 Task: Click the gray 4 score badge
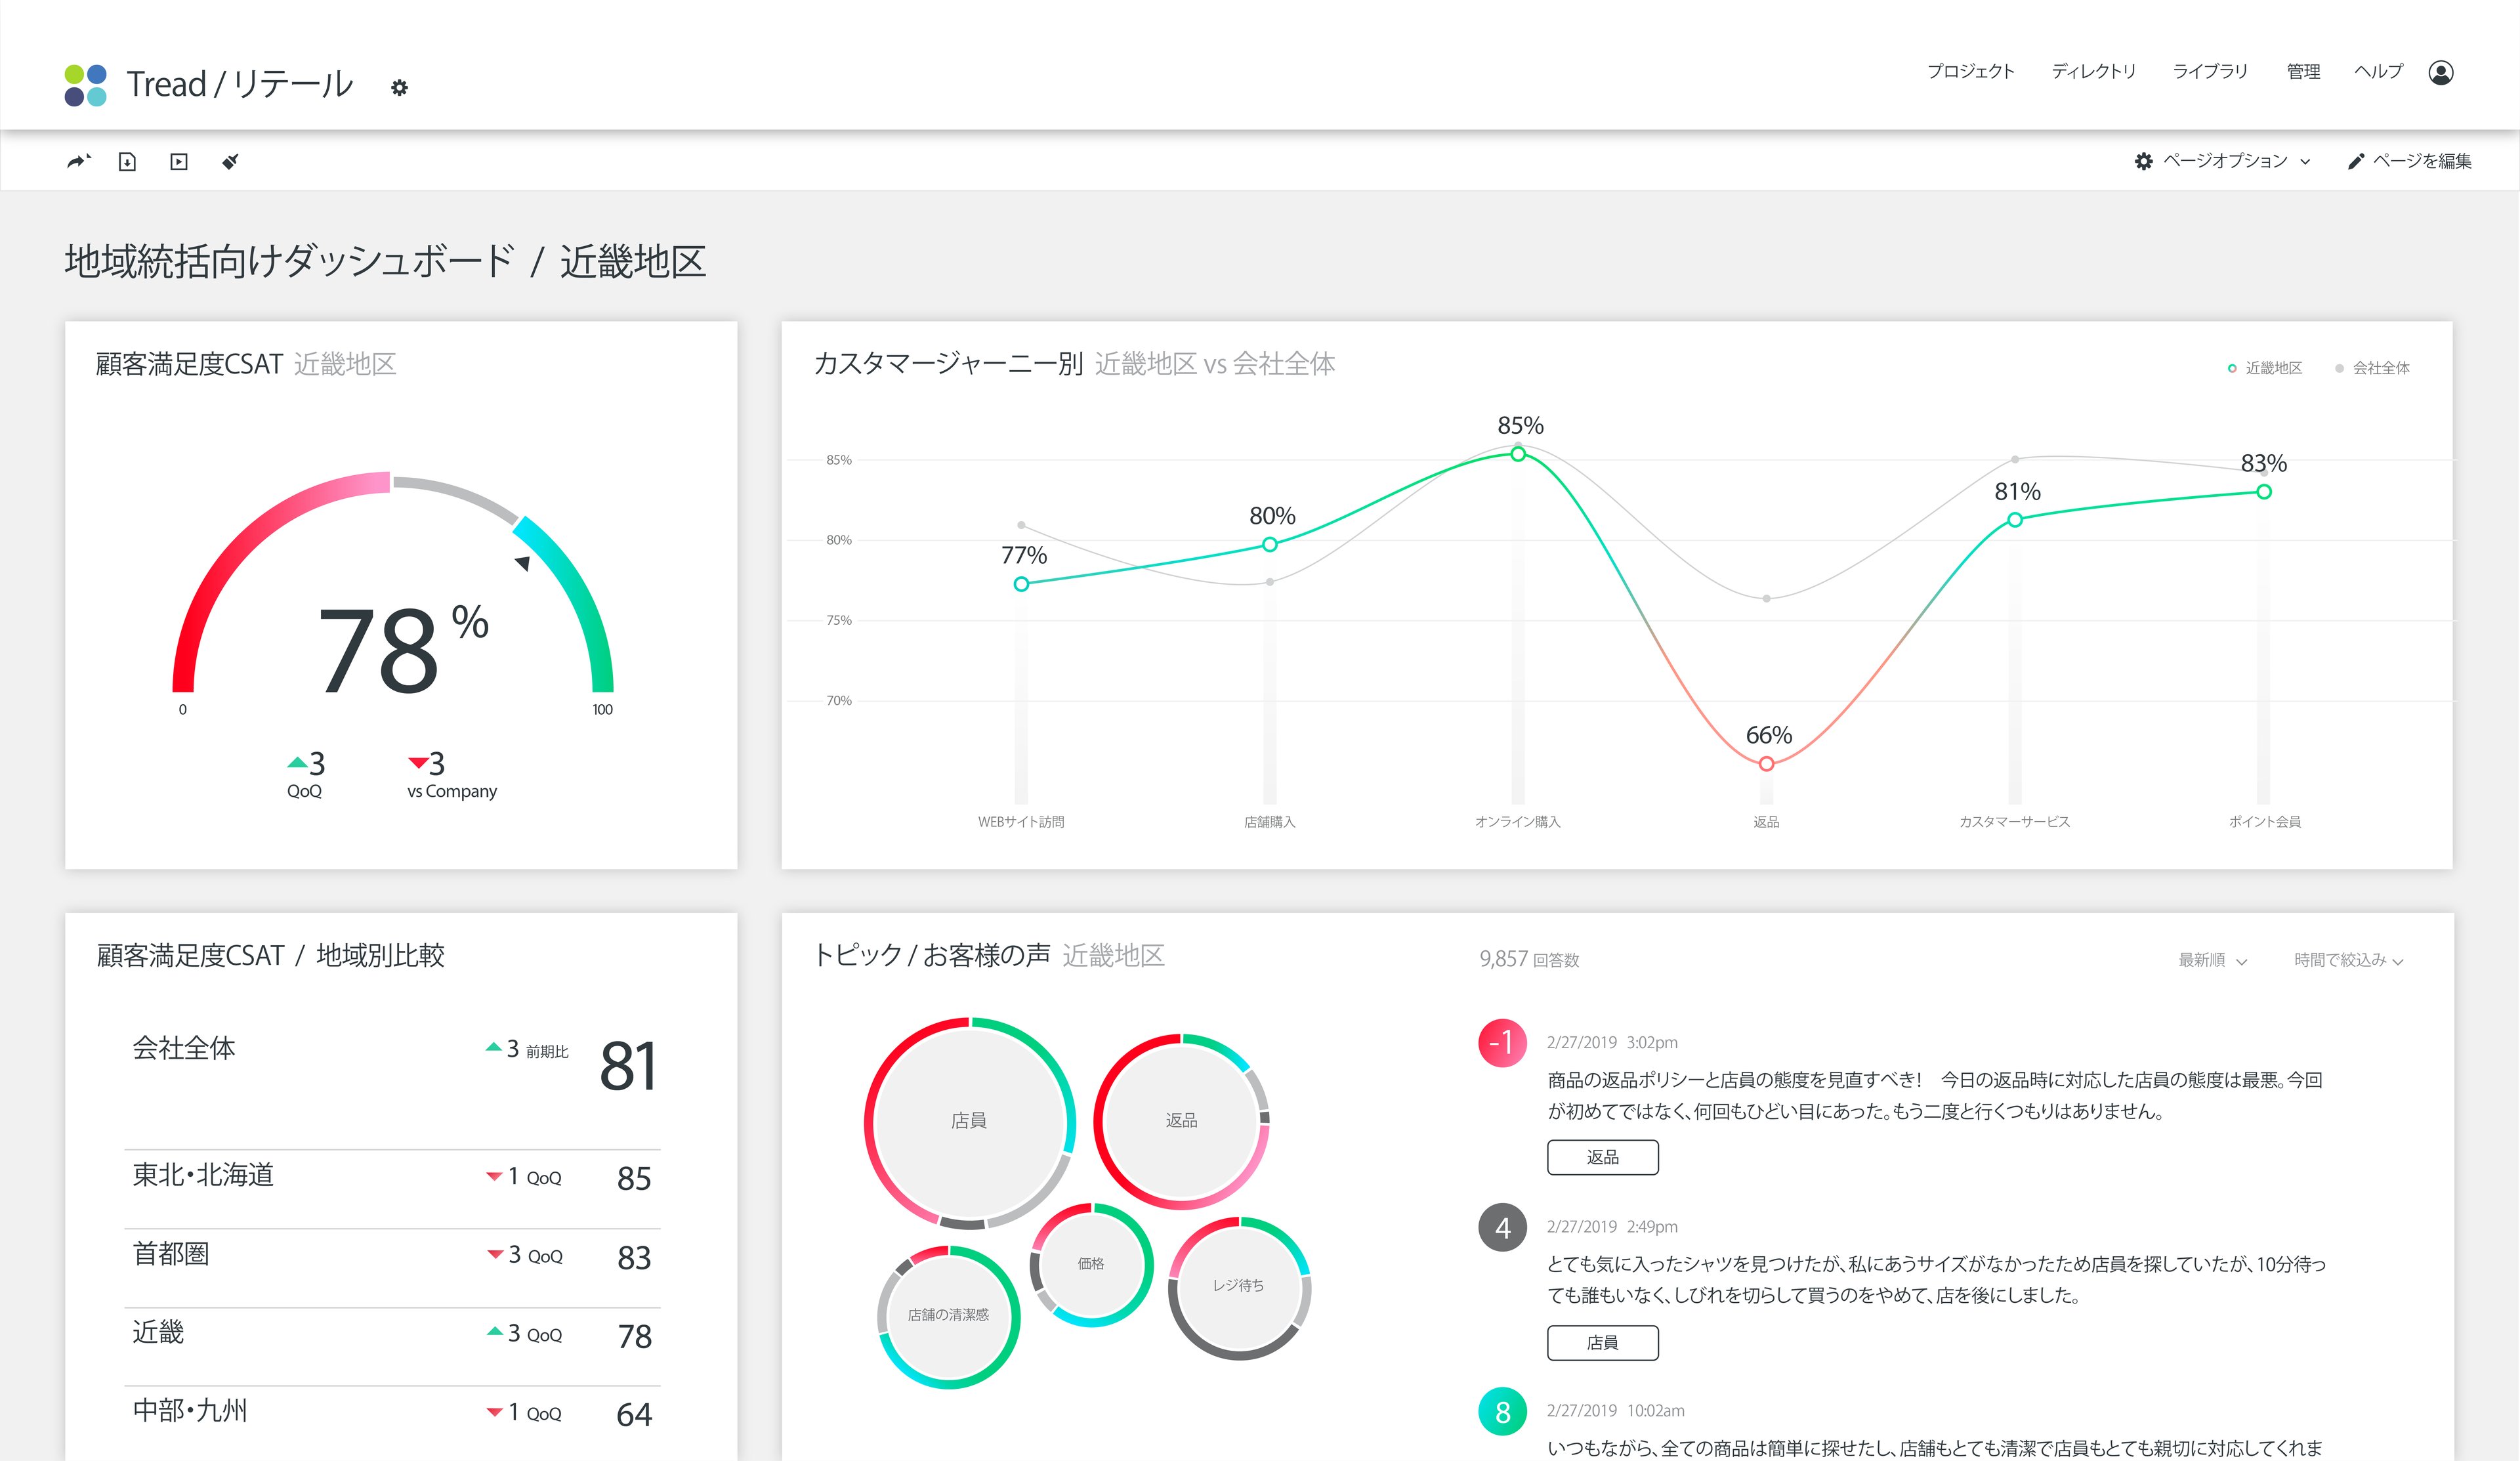(x=1502, y=1227)
